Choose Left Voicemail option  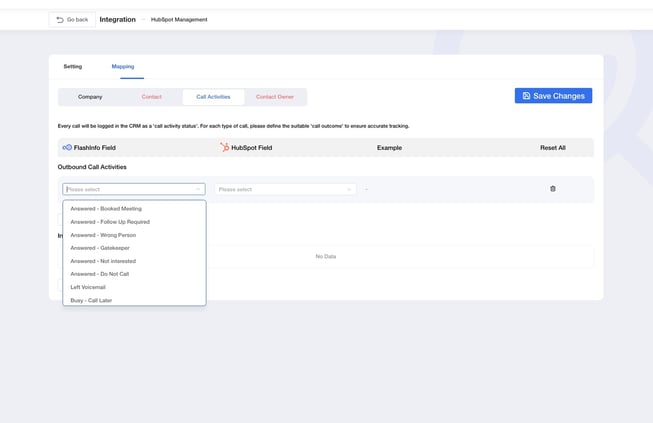click(x=134, y=287)
